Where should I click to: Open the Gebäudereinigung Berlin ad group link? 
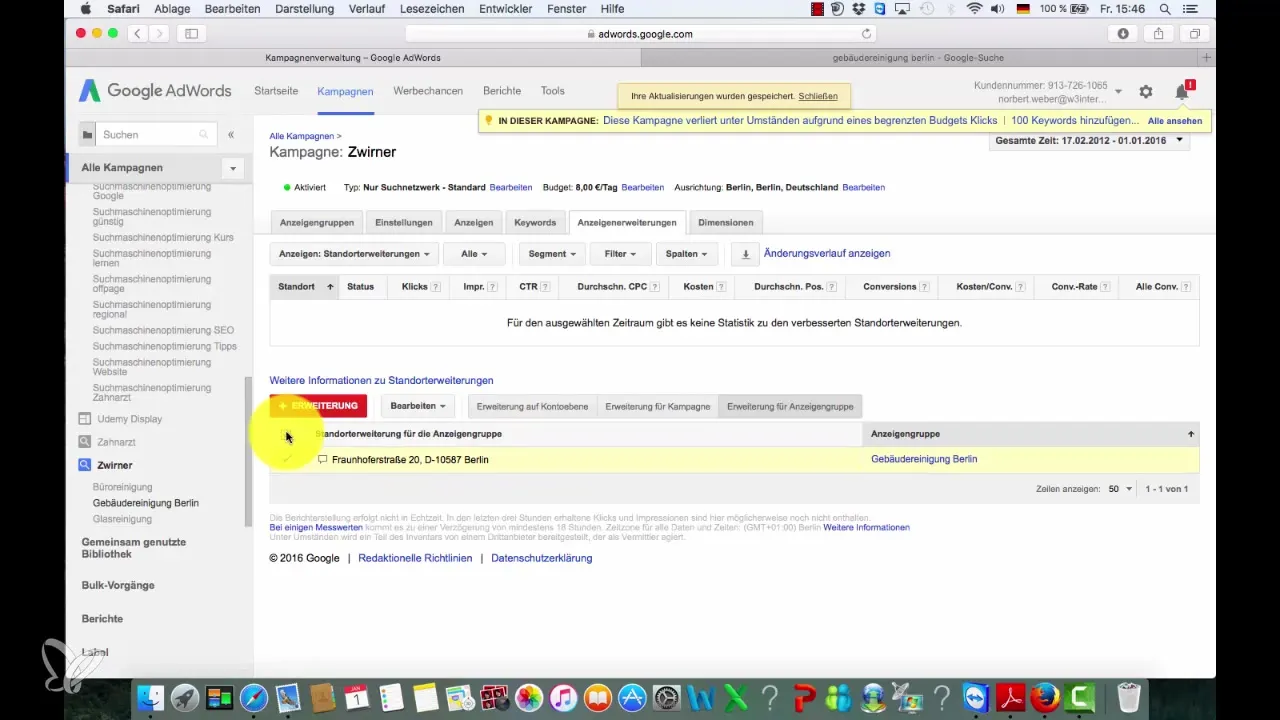click(924, 460)
